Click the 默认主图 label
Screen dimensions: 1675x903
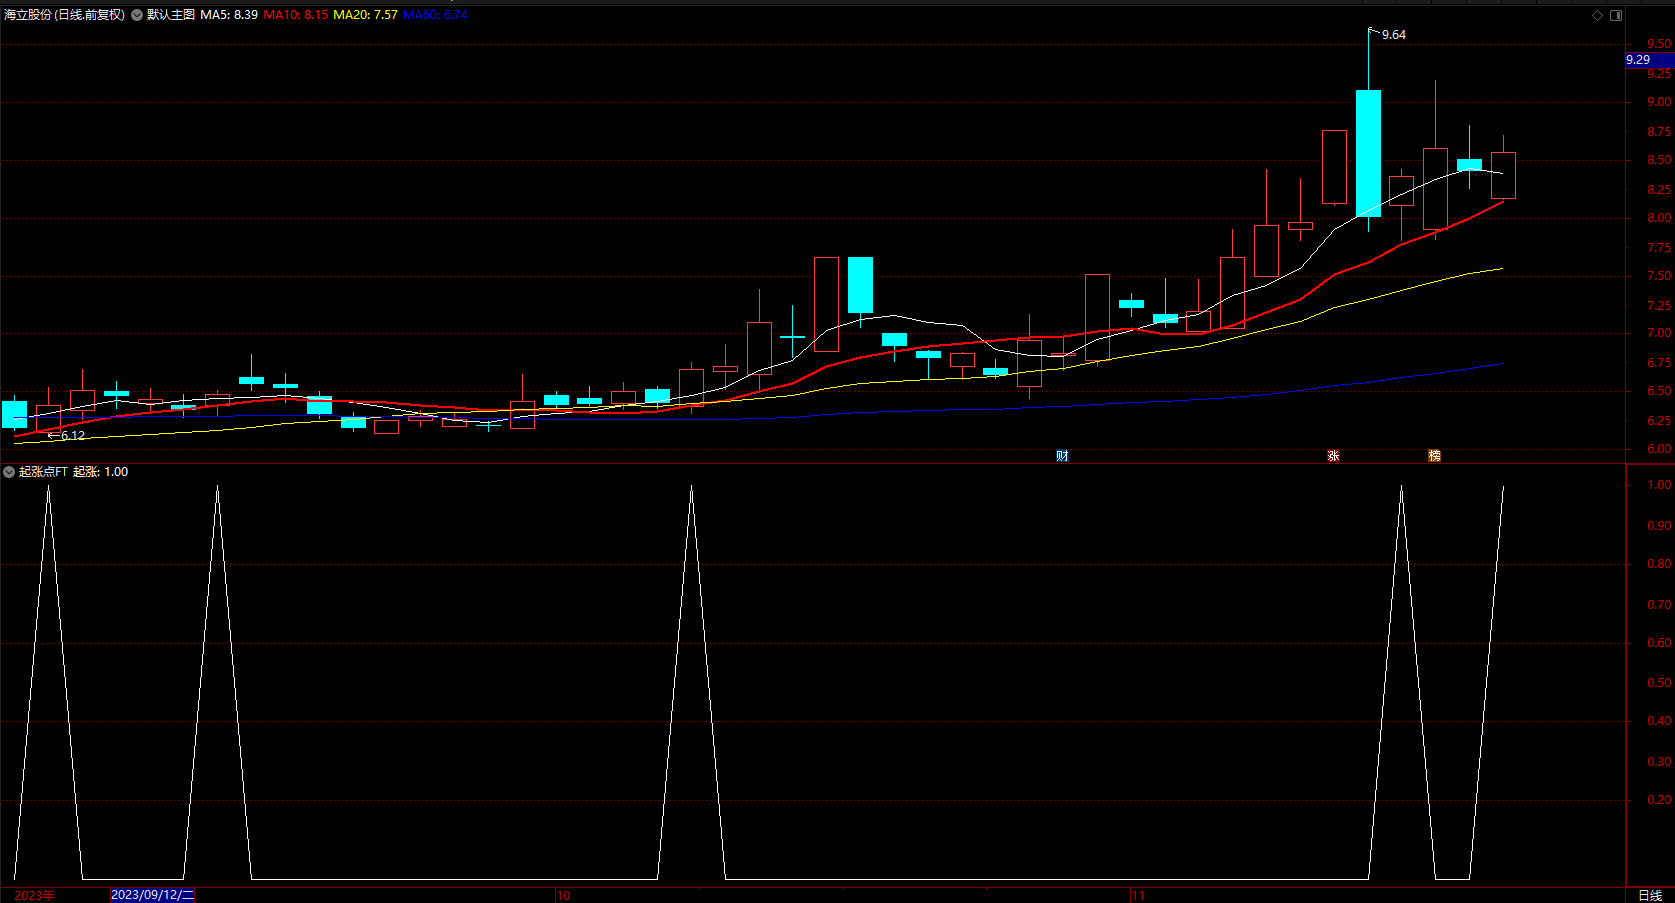click(171, 15)
